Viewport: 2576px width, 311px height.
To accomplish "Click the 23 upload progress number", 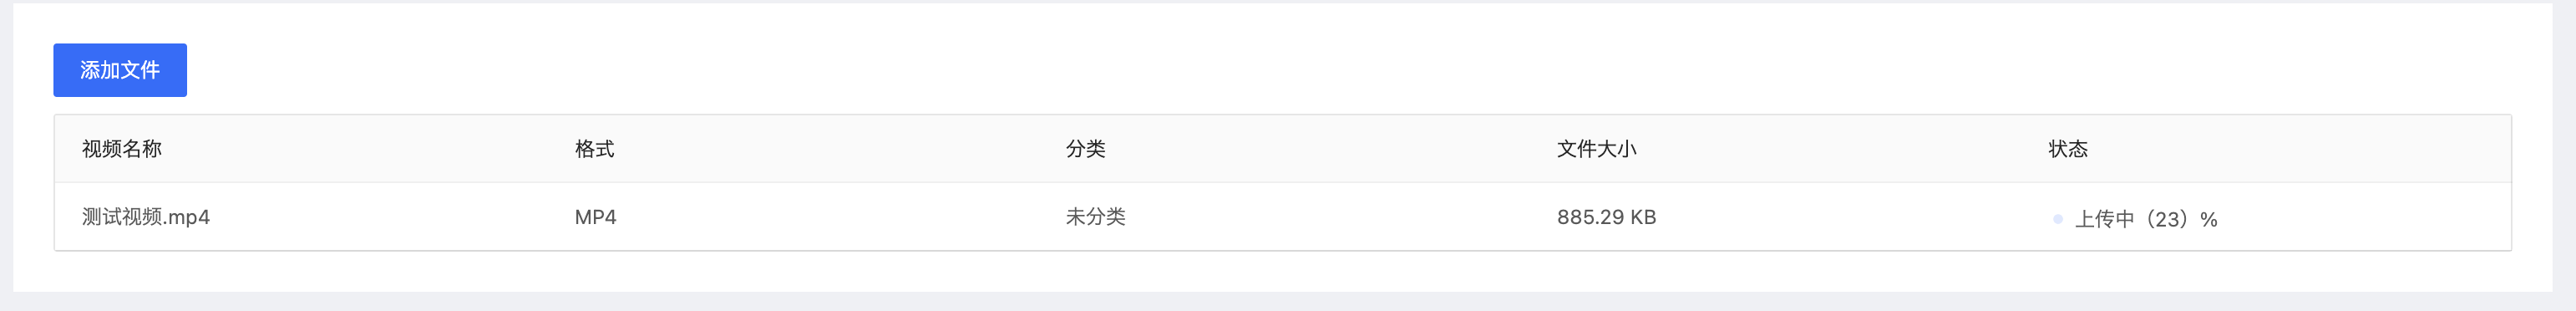I will (x=2167, y=219).
